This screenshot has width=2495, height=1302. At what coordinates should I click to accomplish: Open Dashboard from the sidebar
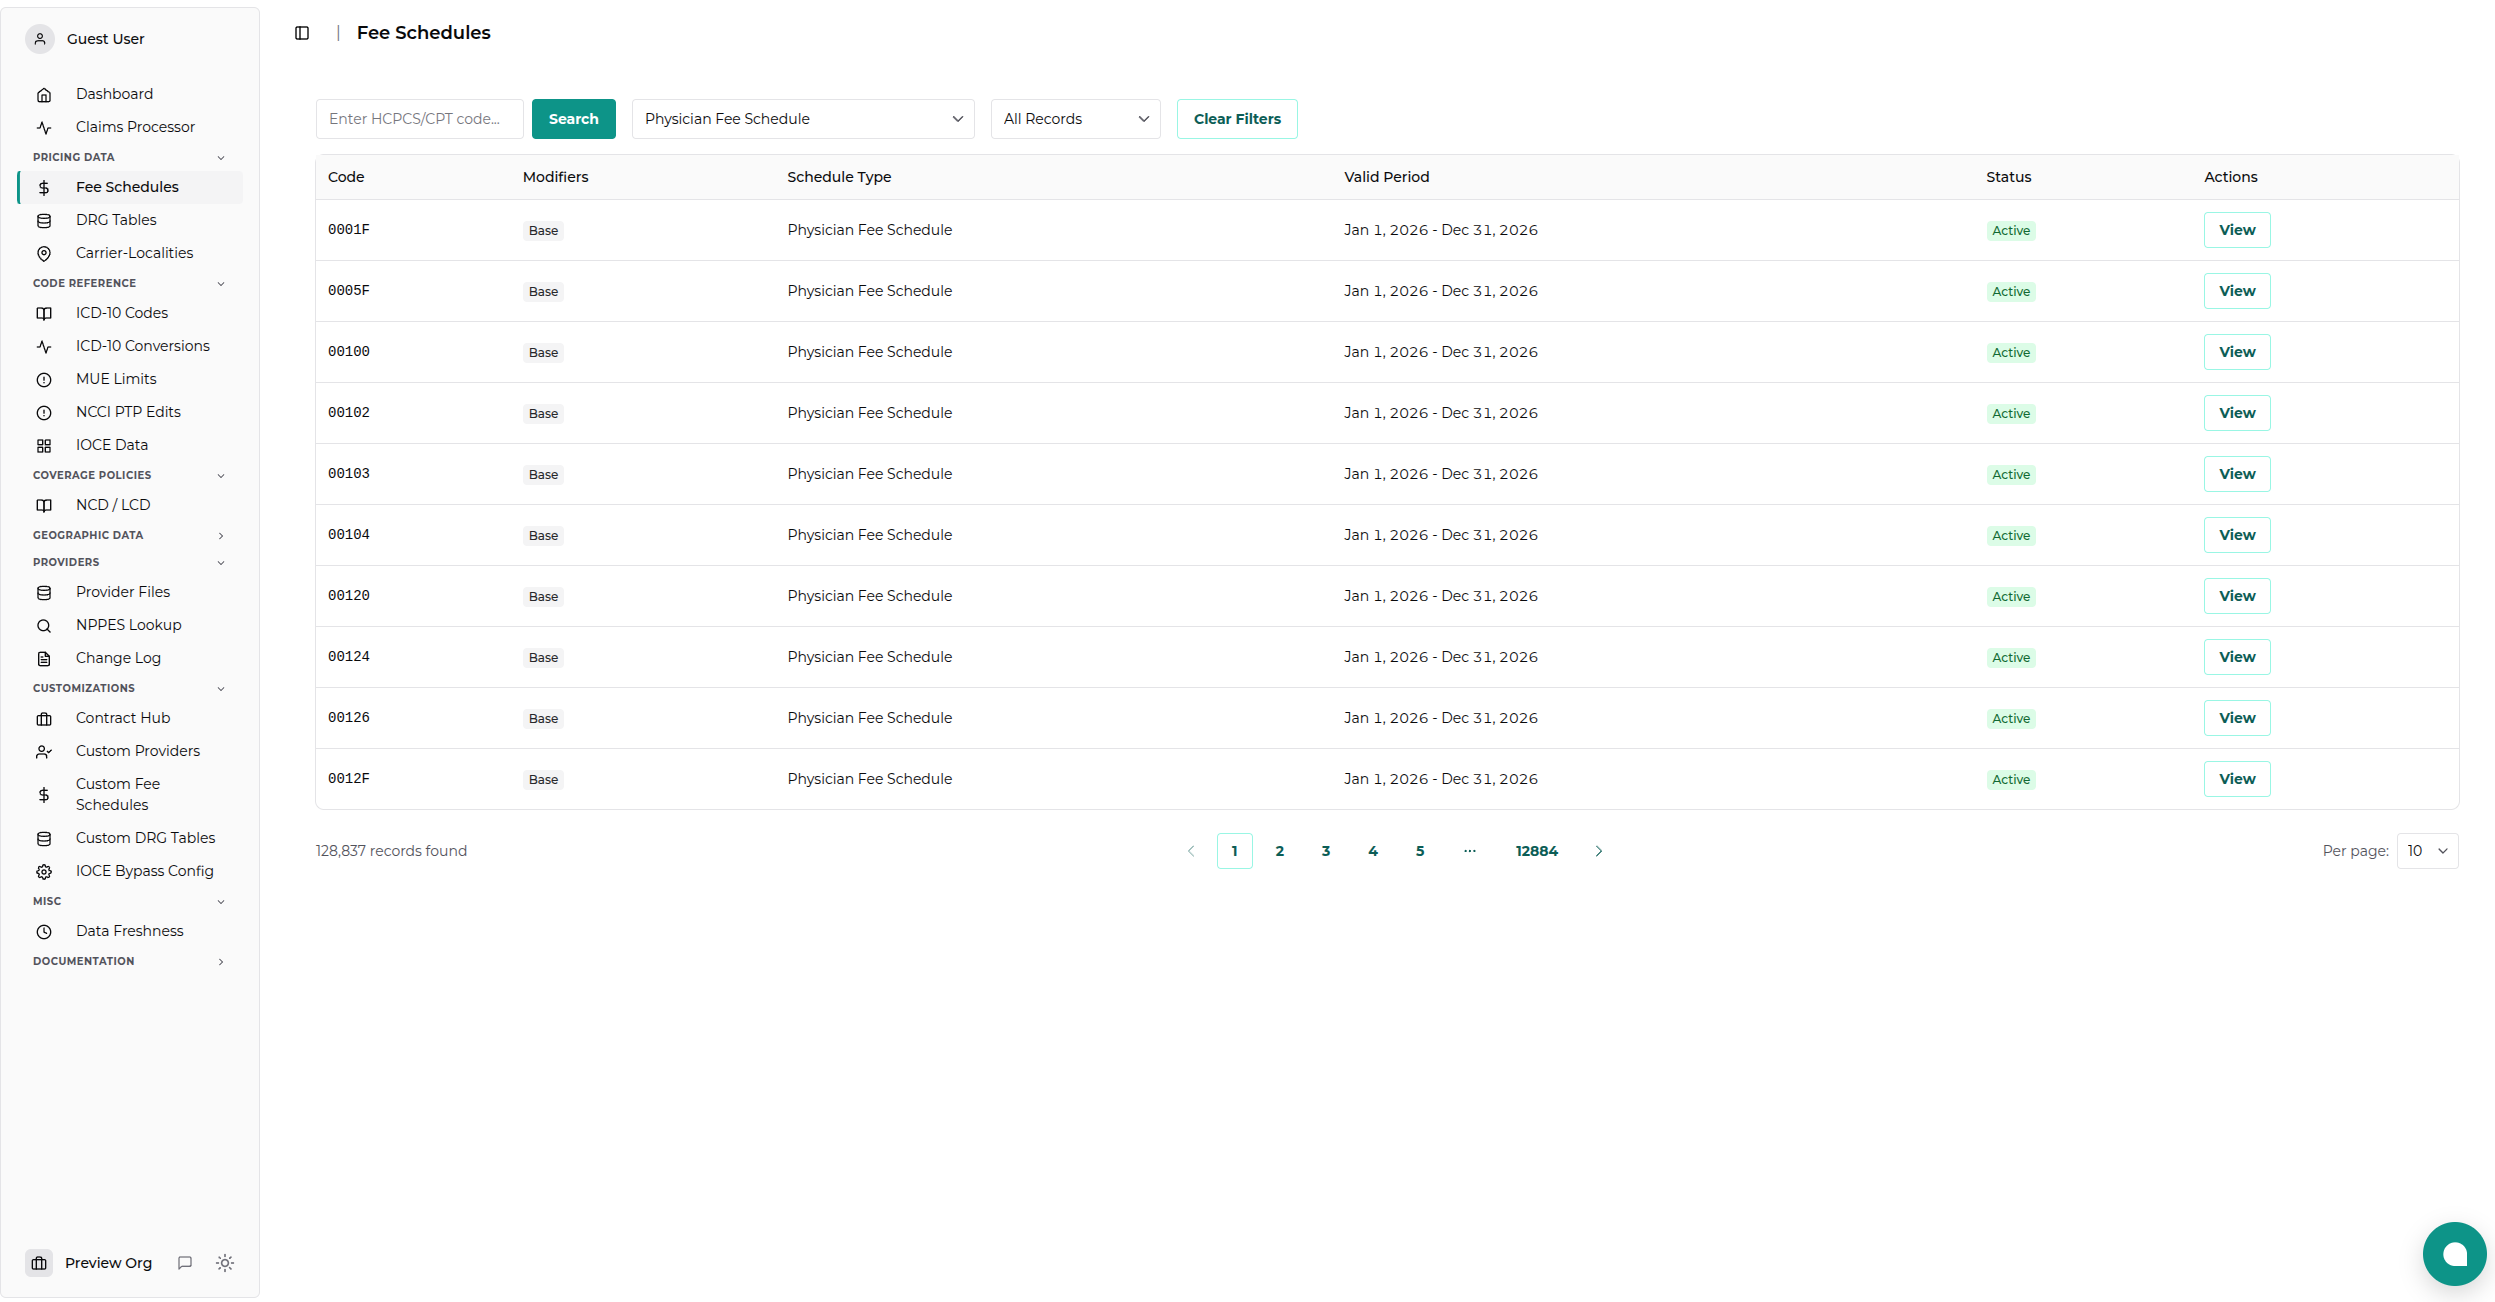(130, 94)
